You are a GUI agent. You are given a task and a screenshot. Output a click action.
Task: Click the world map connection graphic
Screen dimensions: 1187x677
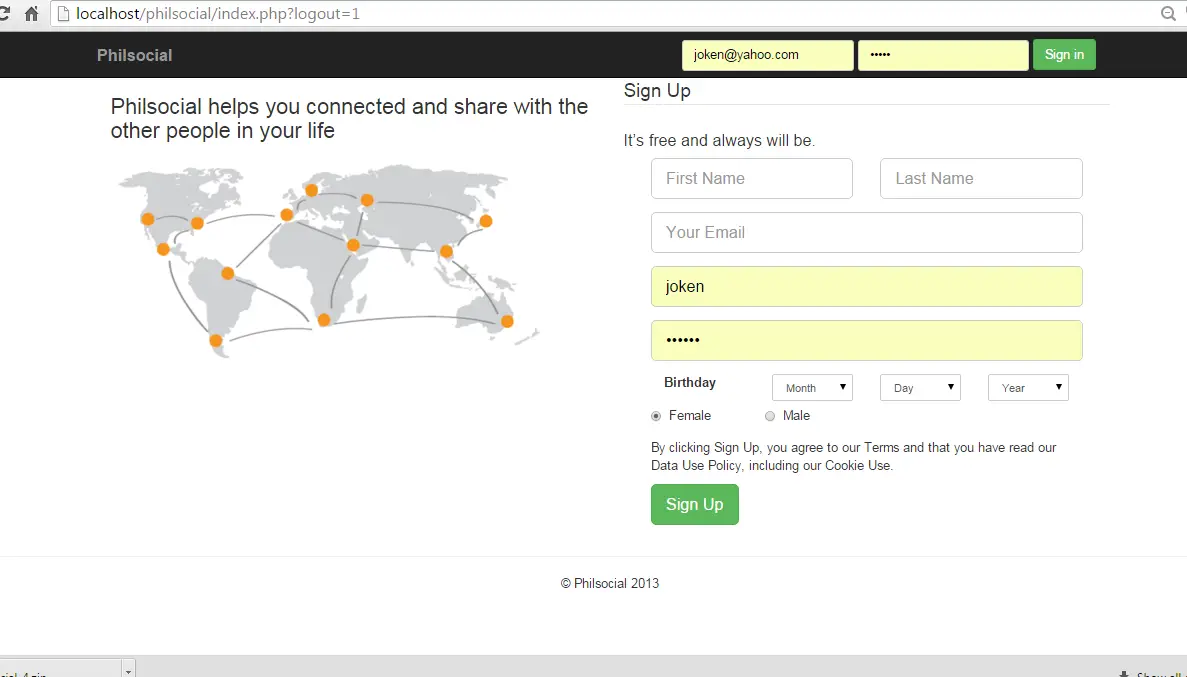point(329,260)
